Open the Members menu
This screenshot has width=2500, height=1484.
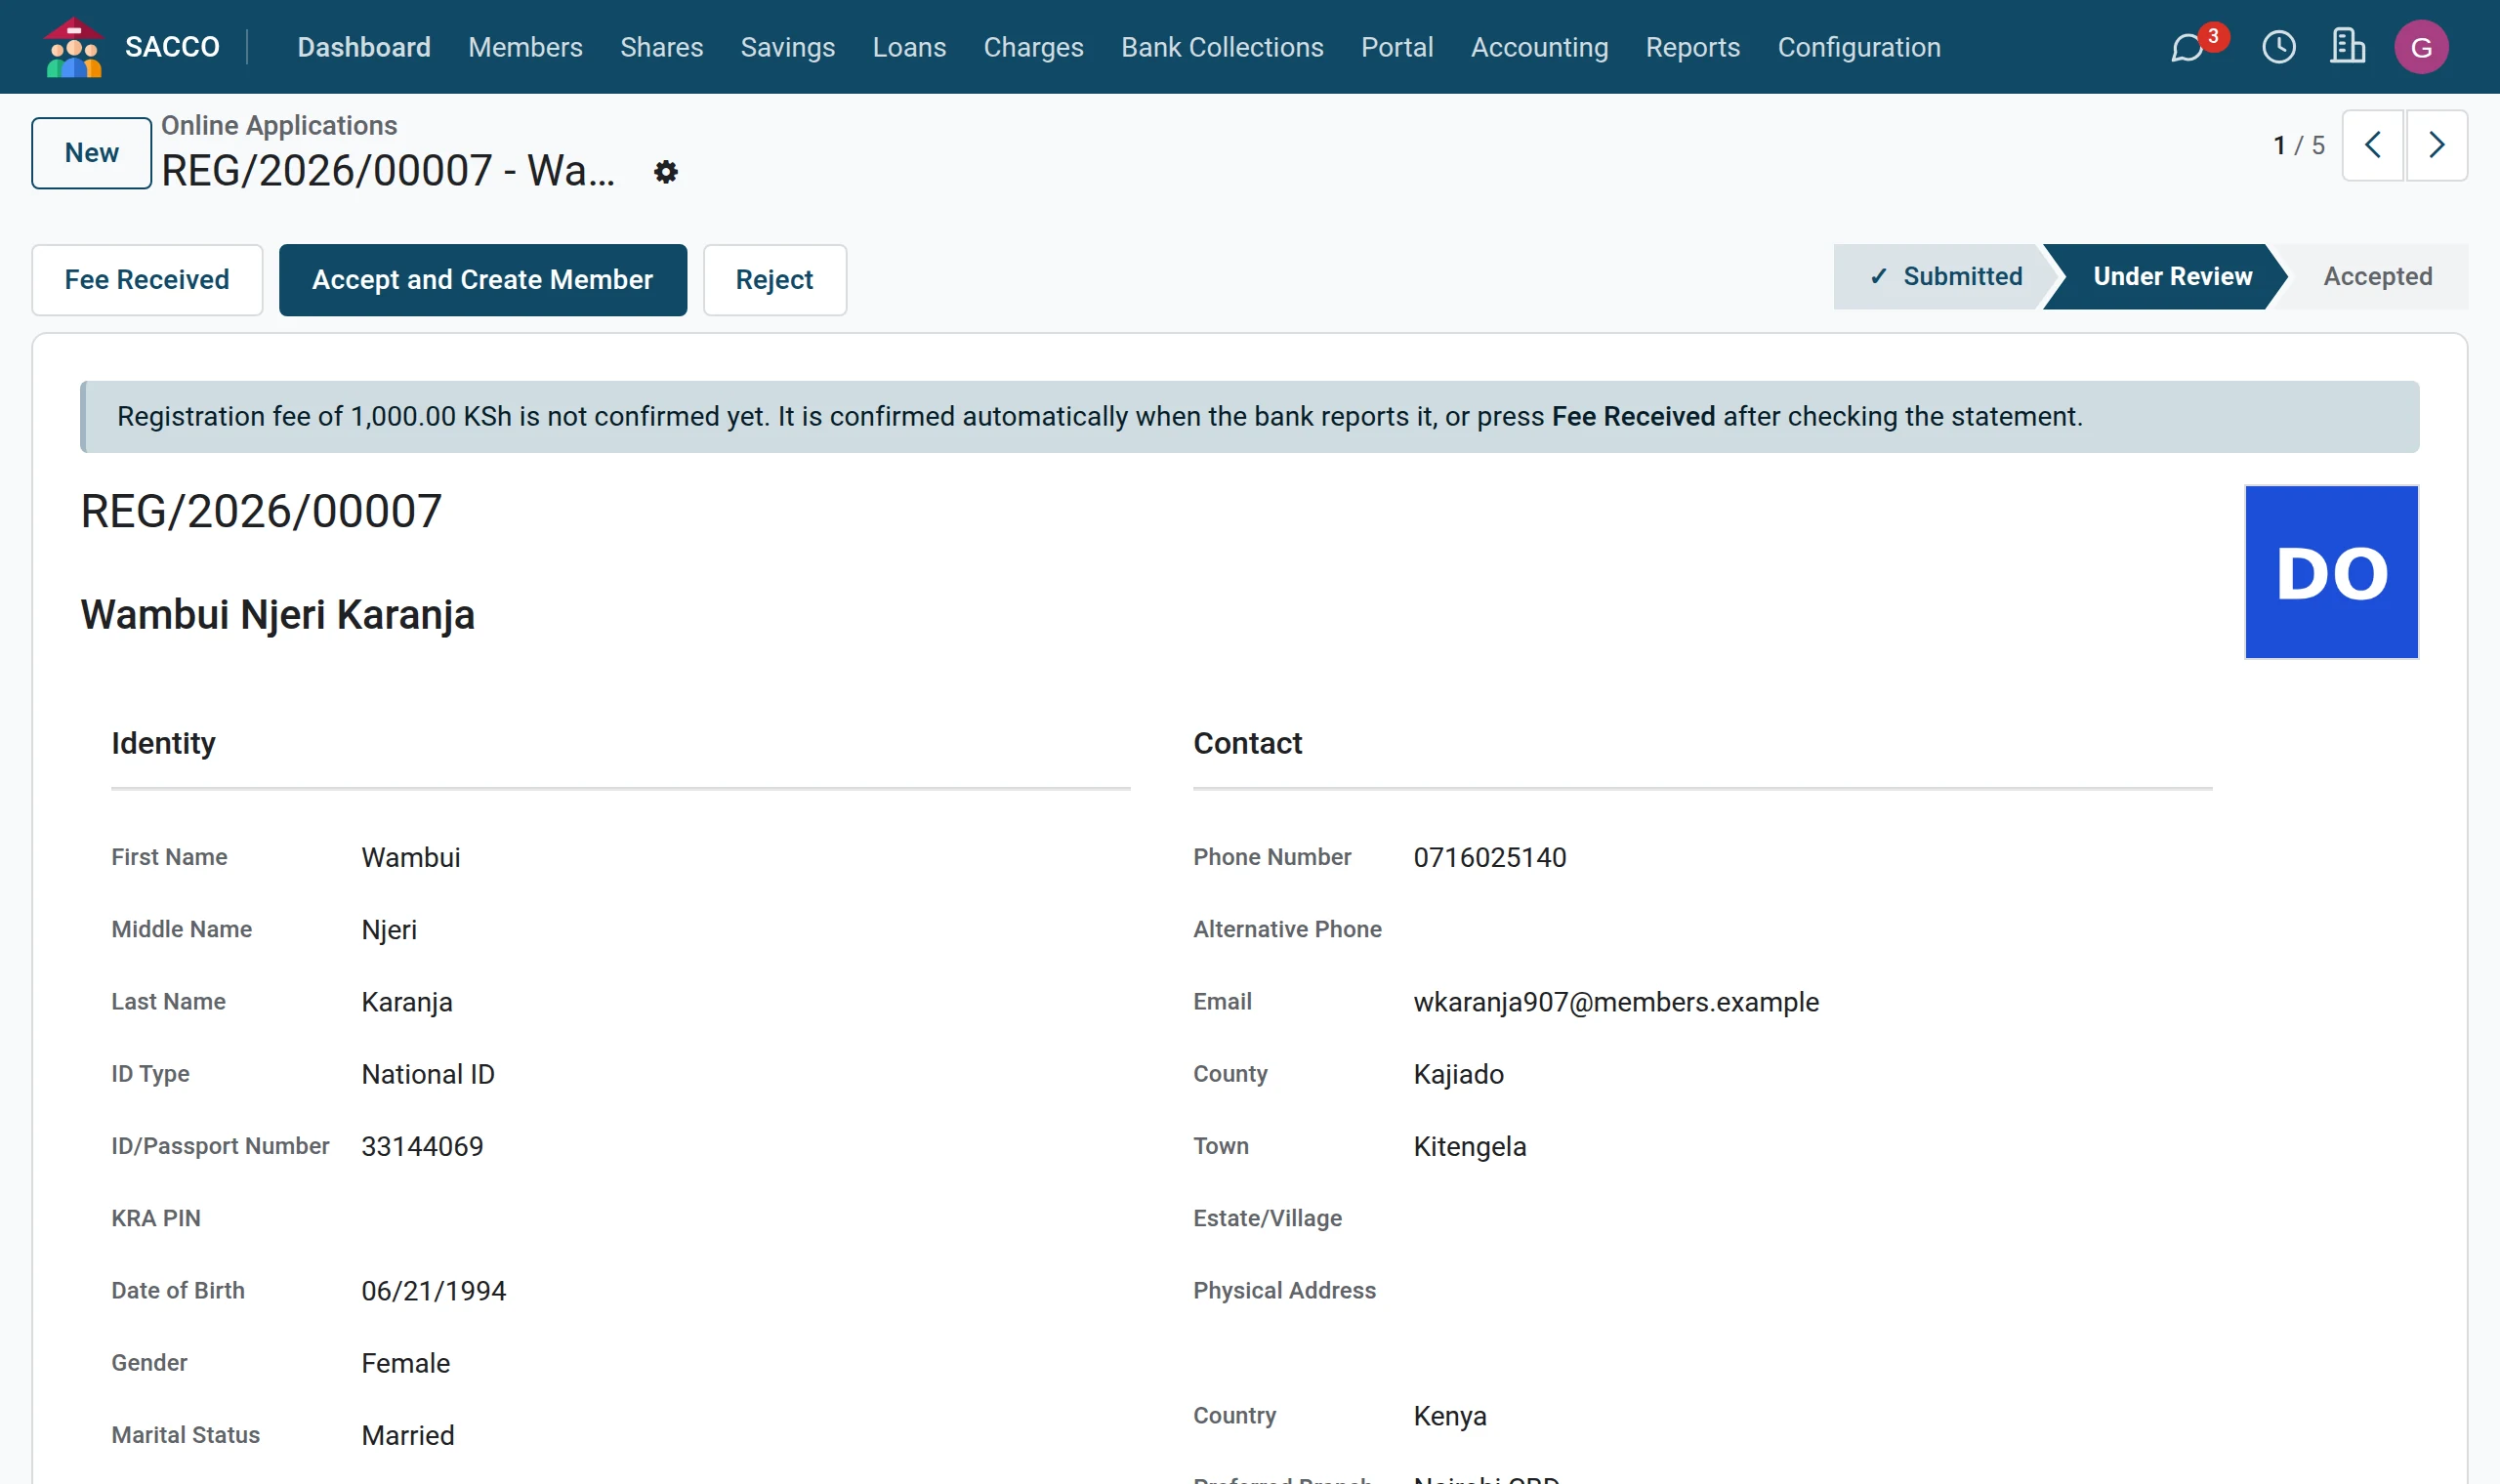pyautogui.click(x=525, y=47)
